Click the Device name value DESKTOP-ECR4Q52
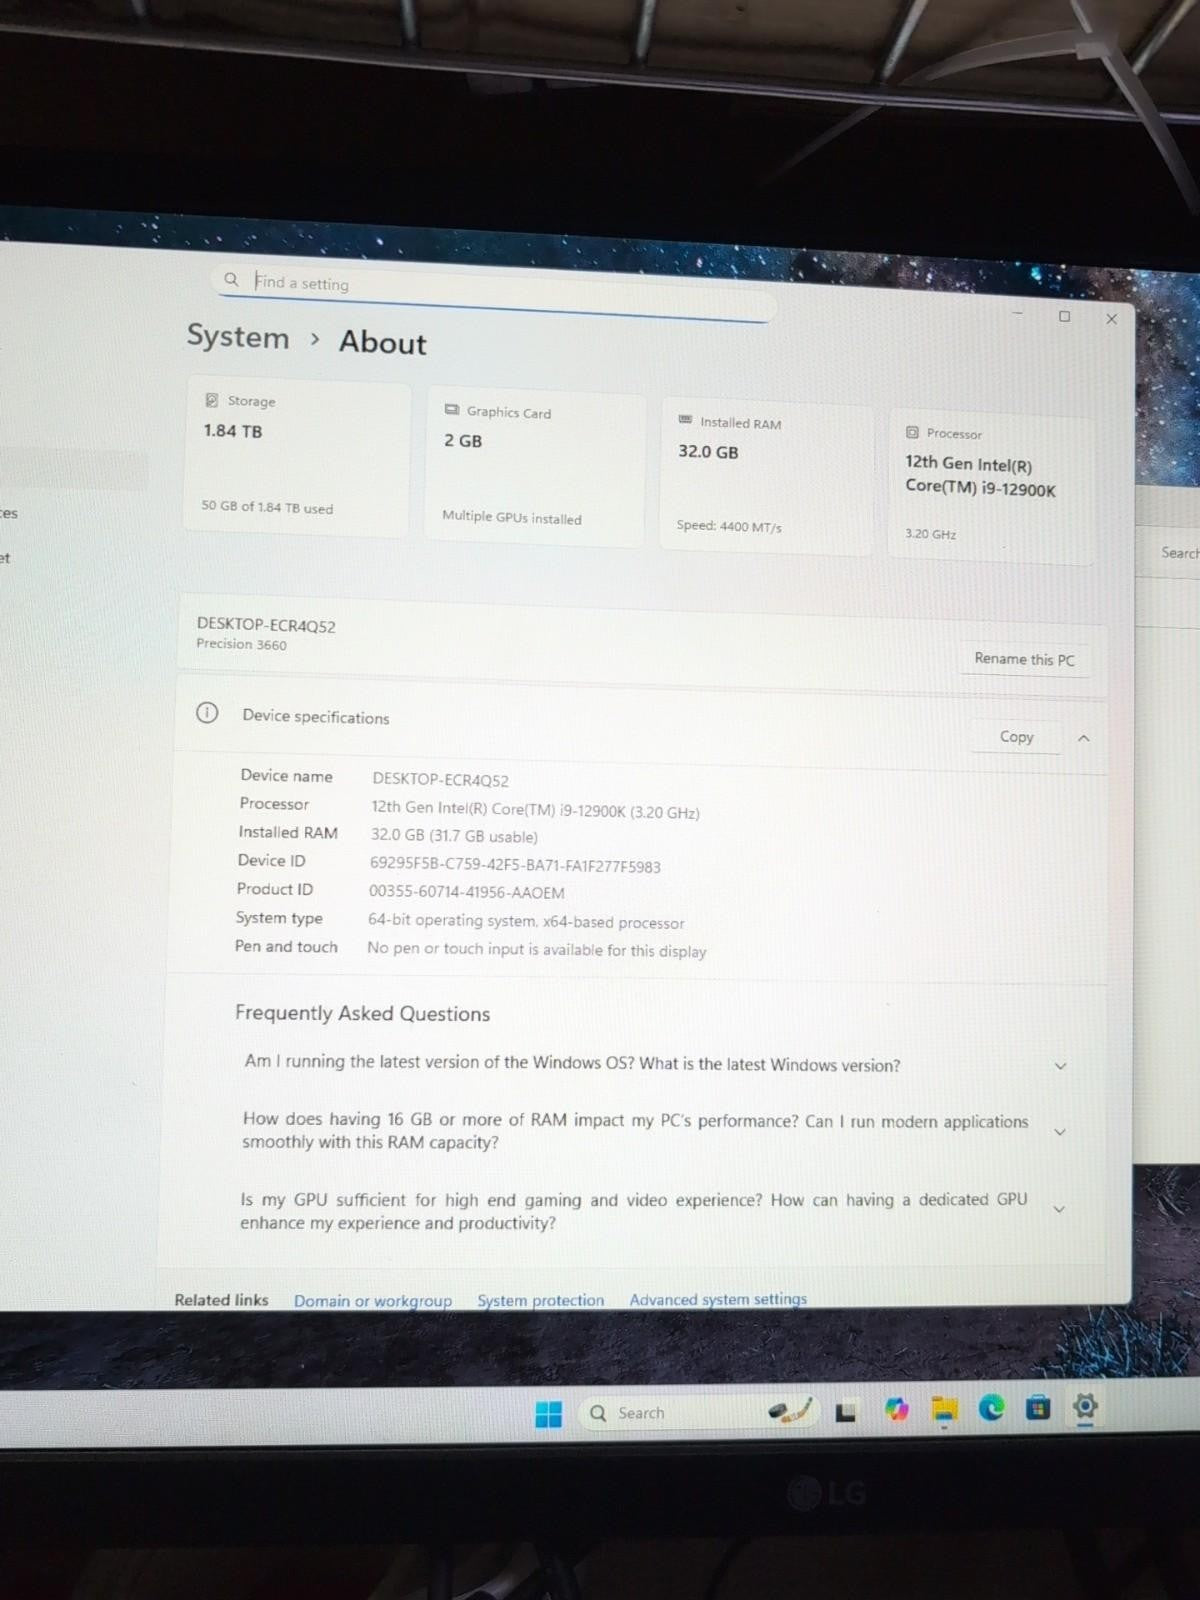Image resolution: width=1200 pixels, height=1600 pixels. point(440,779)
